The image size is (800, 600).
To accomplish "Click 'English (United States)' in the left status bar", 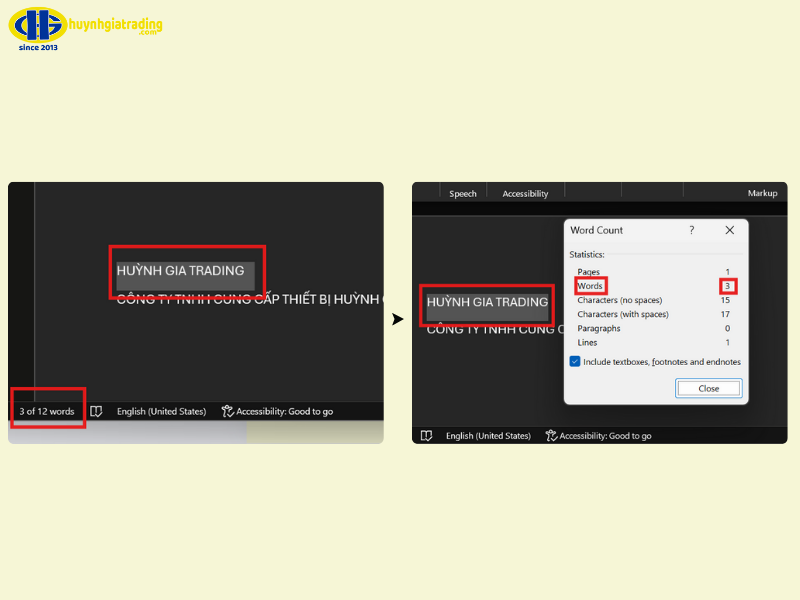I will pyautogui.click(x=161, y=411).
